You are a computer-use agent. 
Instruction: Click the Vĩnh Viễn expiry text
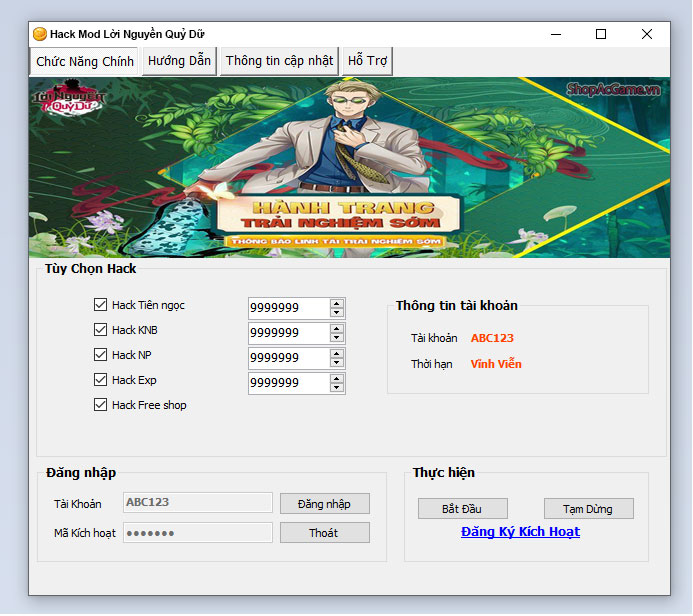click(x=496, y=364)
